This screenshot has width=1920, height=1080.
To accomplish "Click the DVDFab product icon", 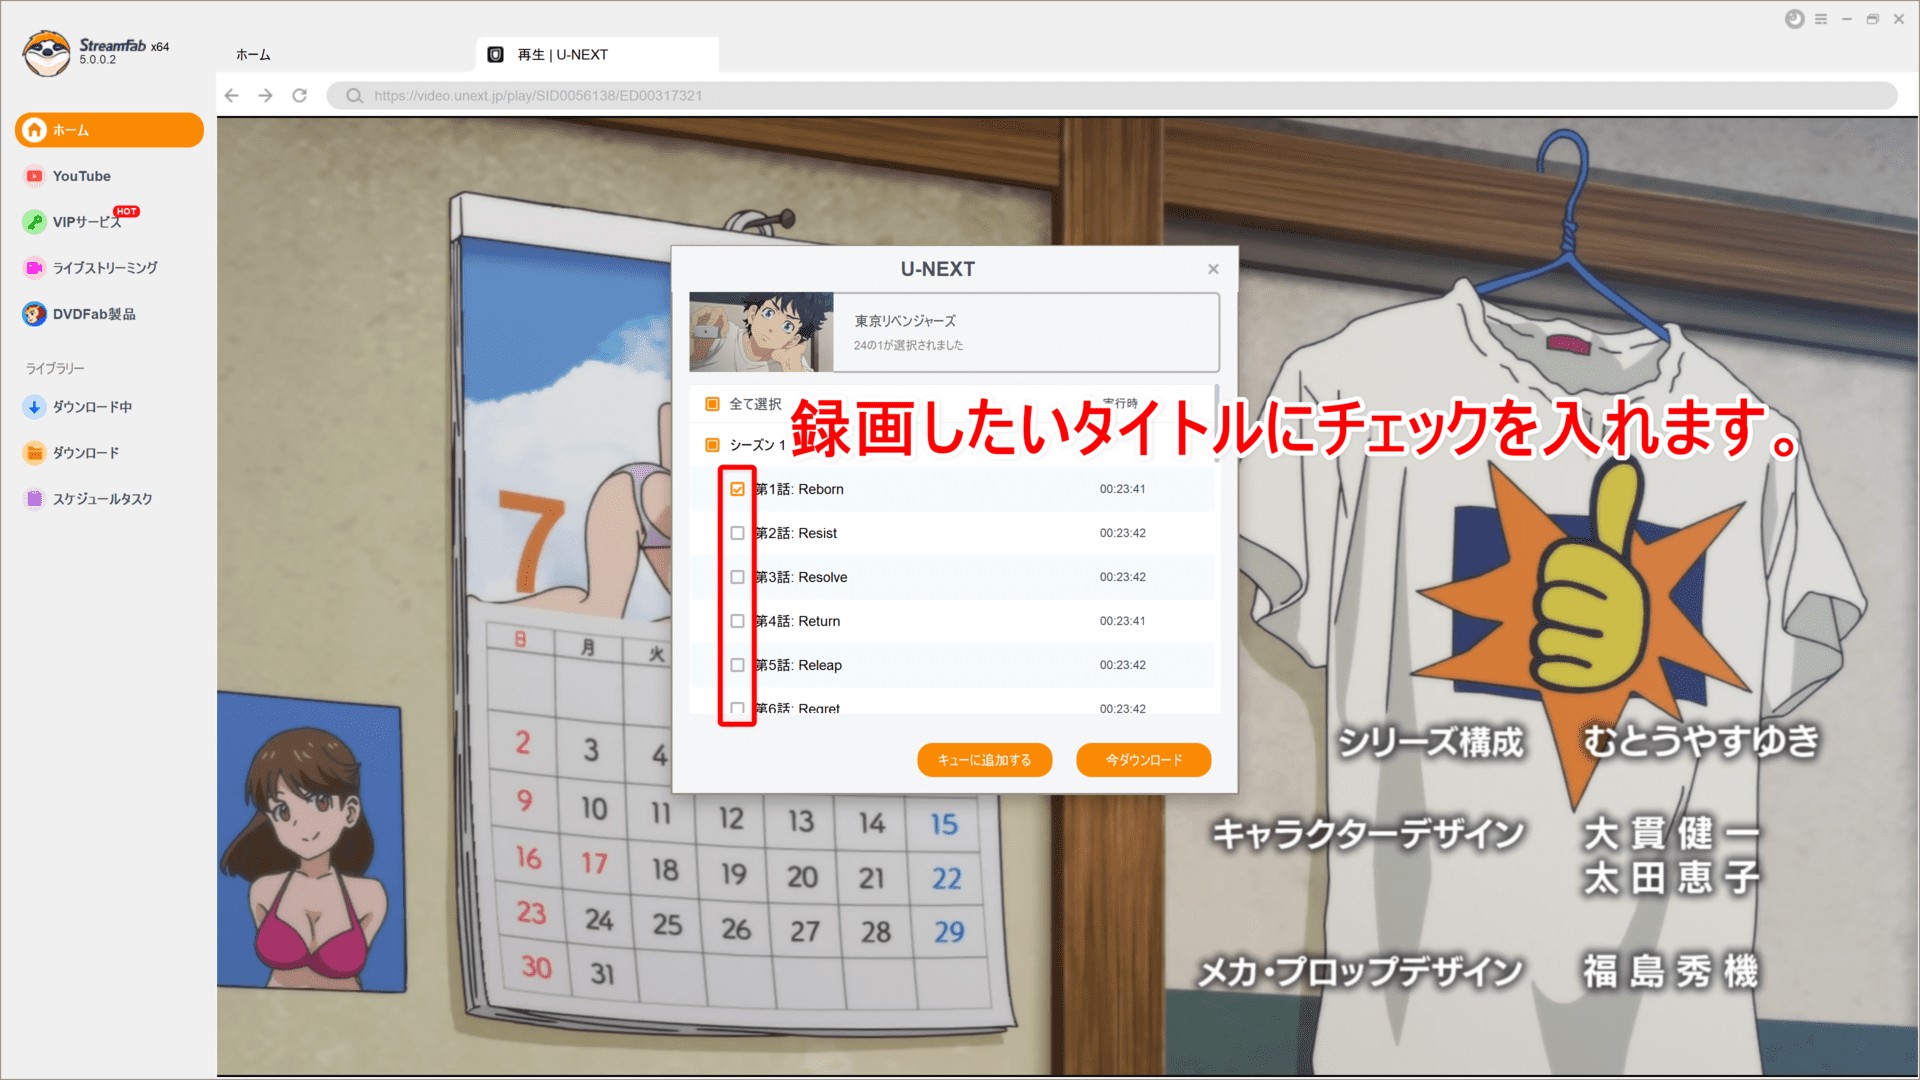I will (34, 314).
